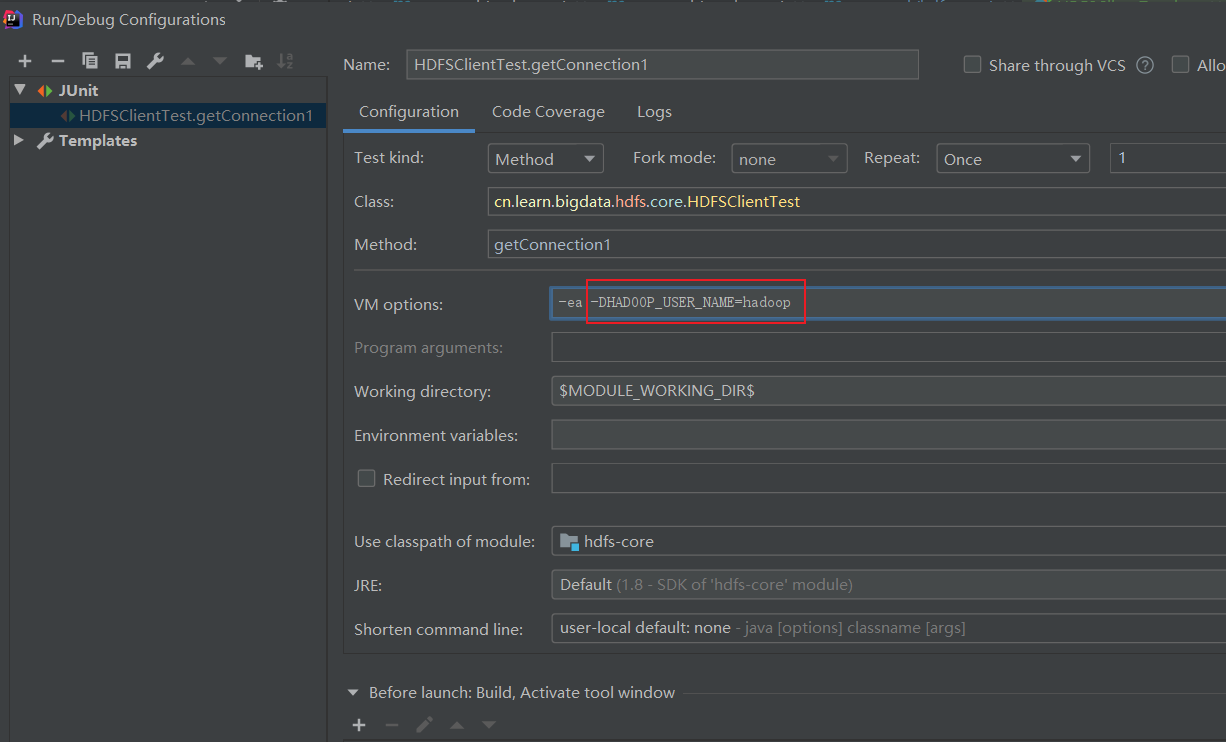Enable Share through VCS checkbox
Image resolution: width=1226 pixels, height=742 pixels.
click(x=972, y=65)
